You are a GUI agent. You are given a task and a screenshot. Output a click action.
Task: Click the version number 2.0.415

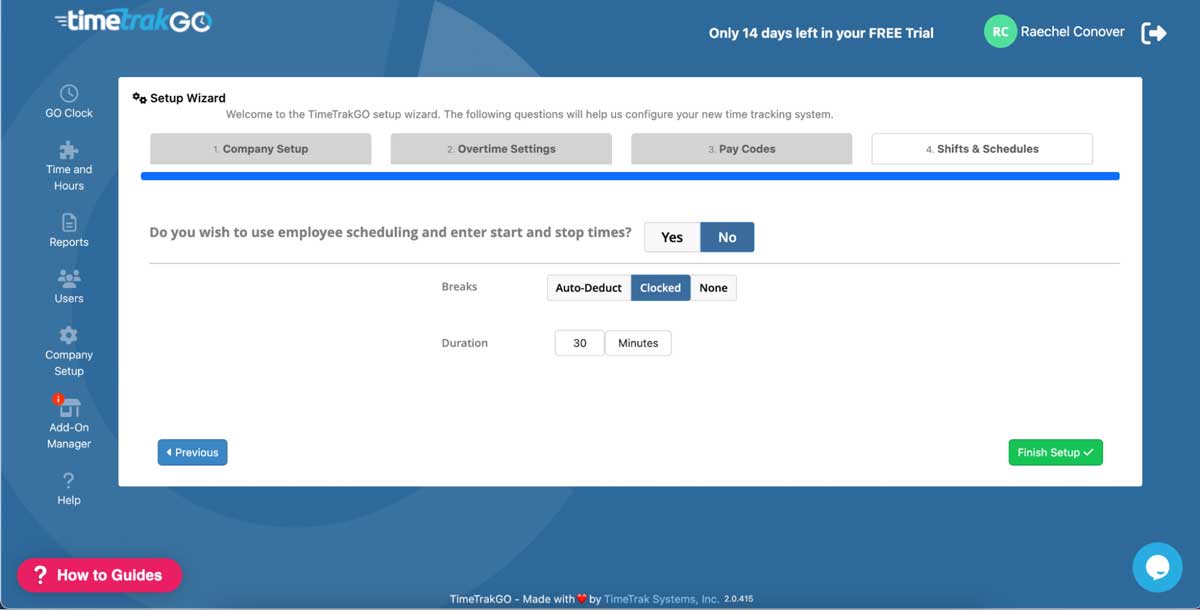tap(740, 599)
